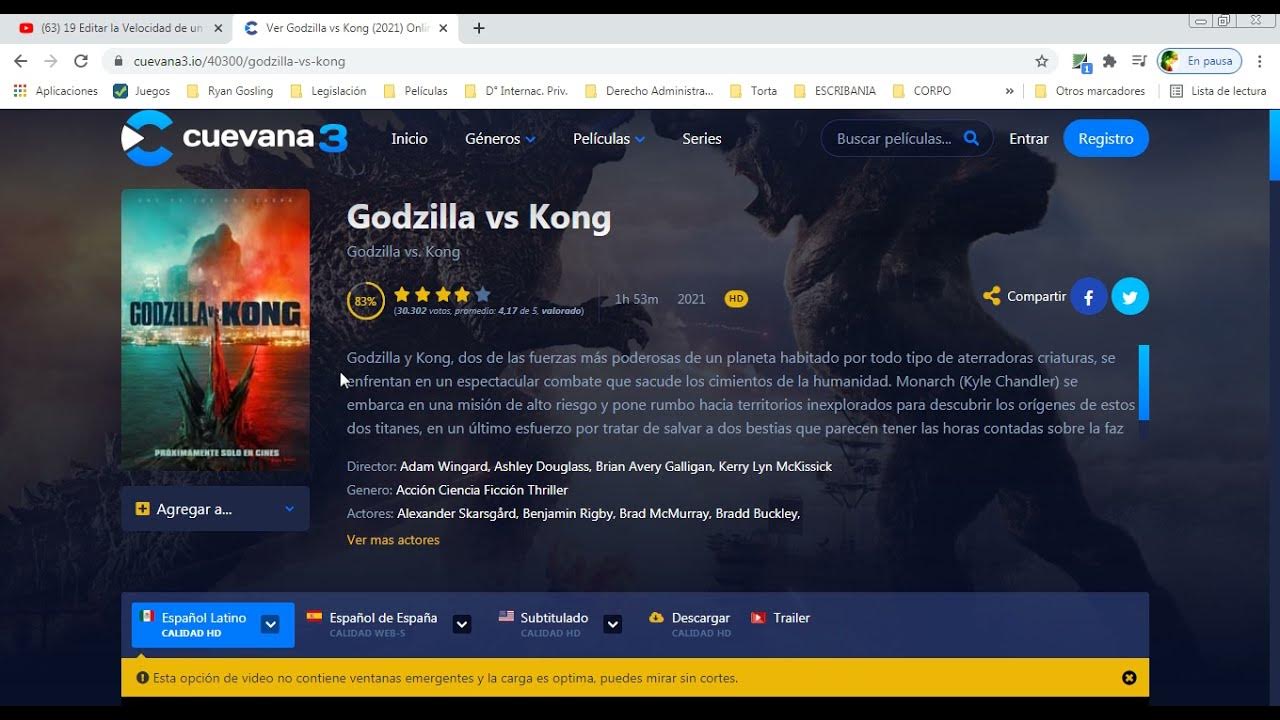
Task: Click the plus icon beside Agregar a
Action: [x=142, y=509]
